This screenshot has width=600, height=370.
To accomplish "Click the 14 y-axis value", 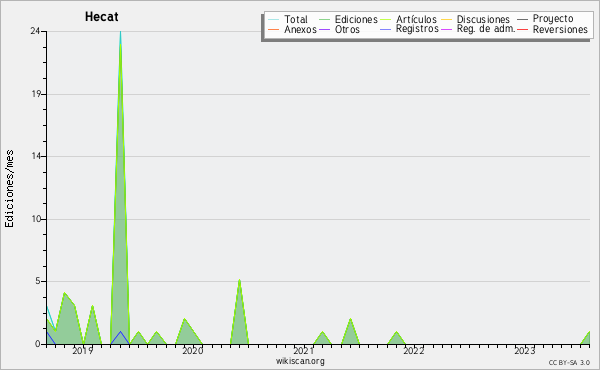I will [x=36, y=156].
